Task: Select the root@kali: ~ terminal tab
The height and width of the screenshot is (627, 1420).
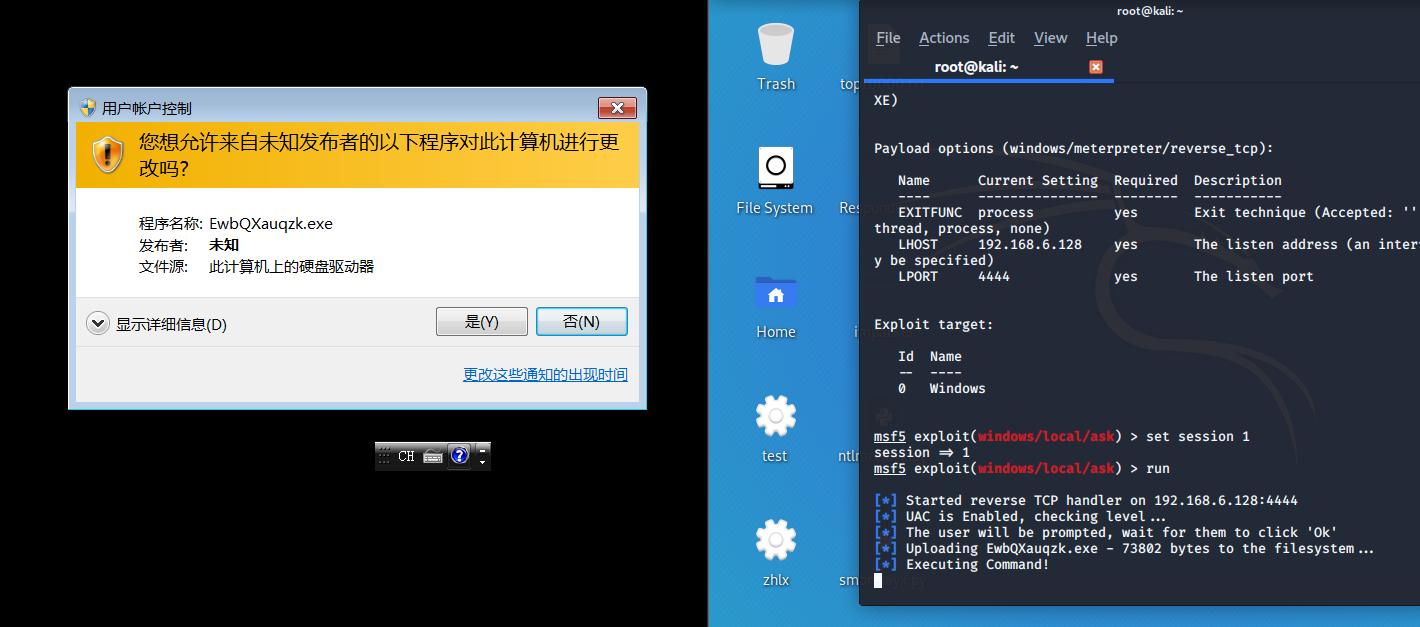Action: (x=988, y=67)
